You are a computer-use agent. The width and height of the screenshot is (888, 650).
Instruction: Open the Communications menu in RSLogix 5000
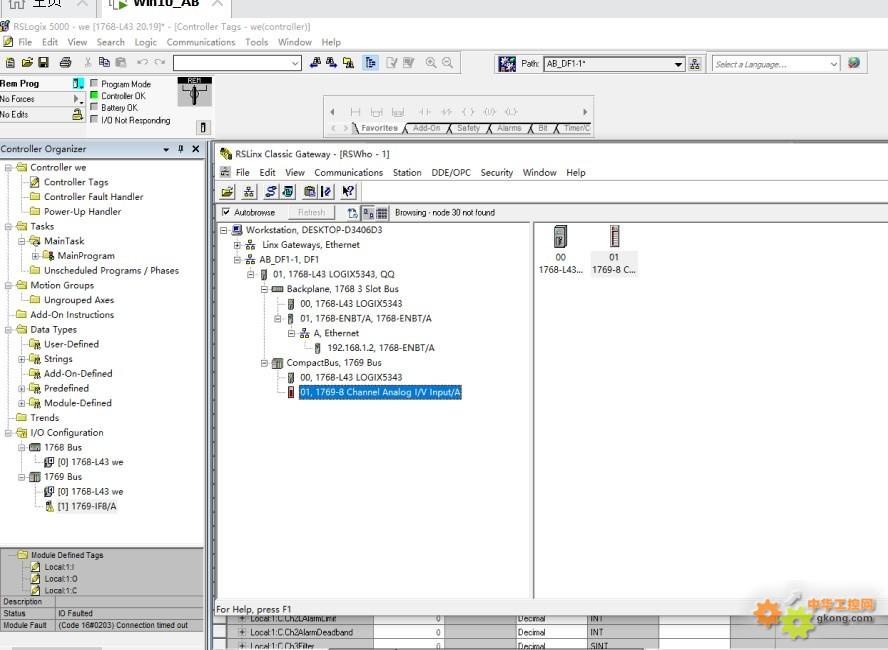tap(200, 42)
